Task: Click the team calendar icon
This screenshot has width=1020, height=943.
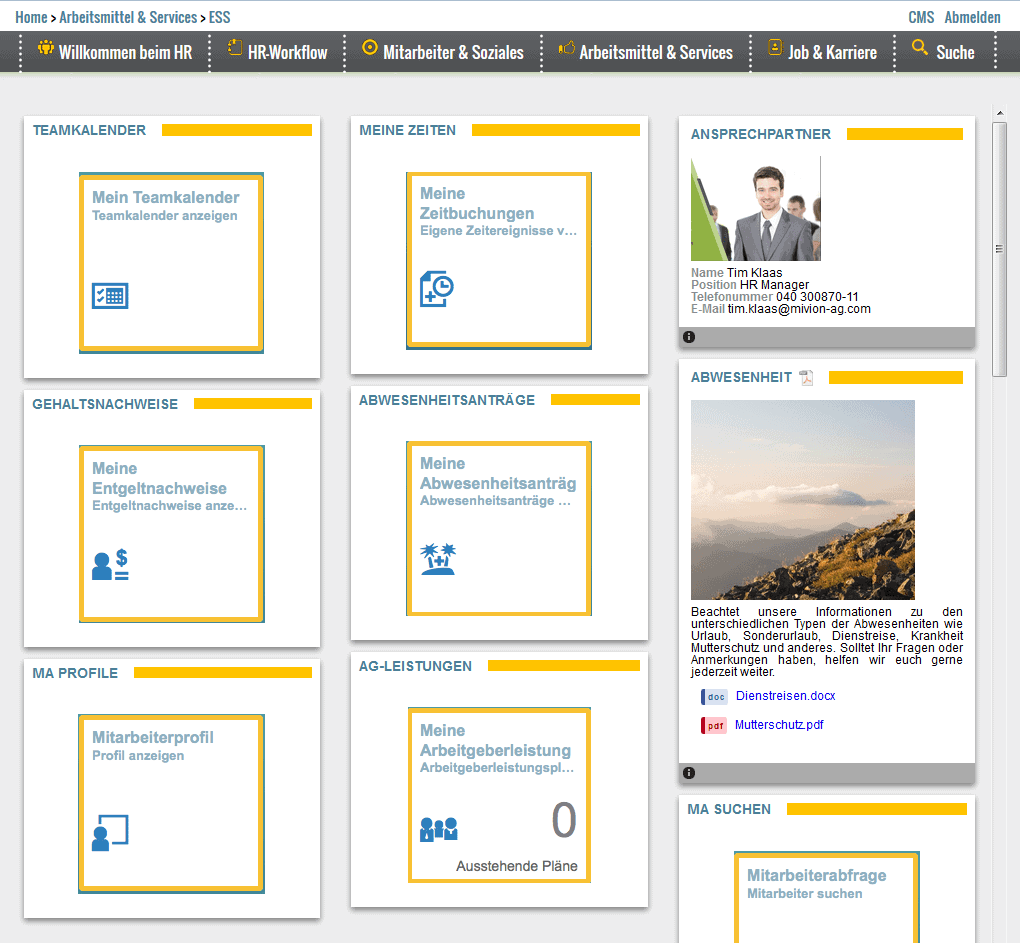Action: pyautogui.click(x=110, y=296)
